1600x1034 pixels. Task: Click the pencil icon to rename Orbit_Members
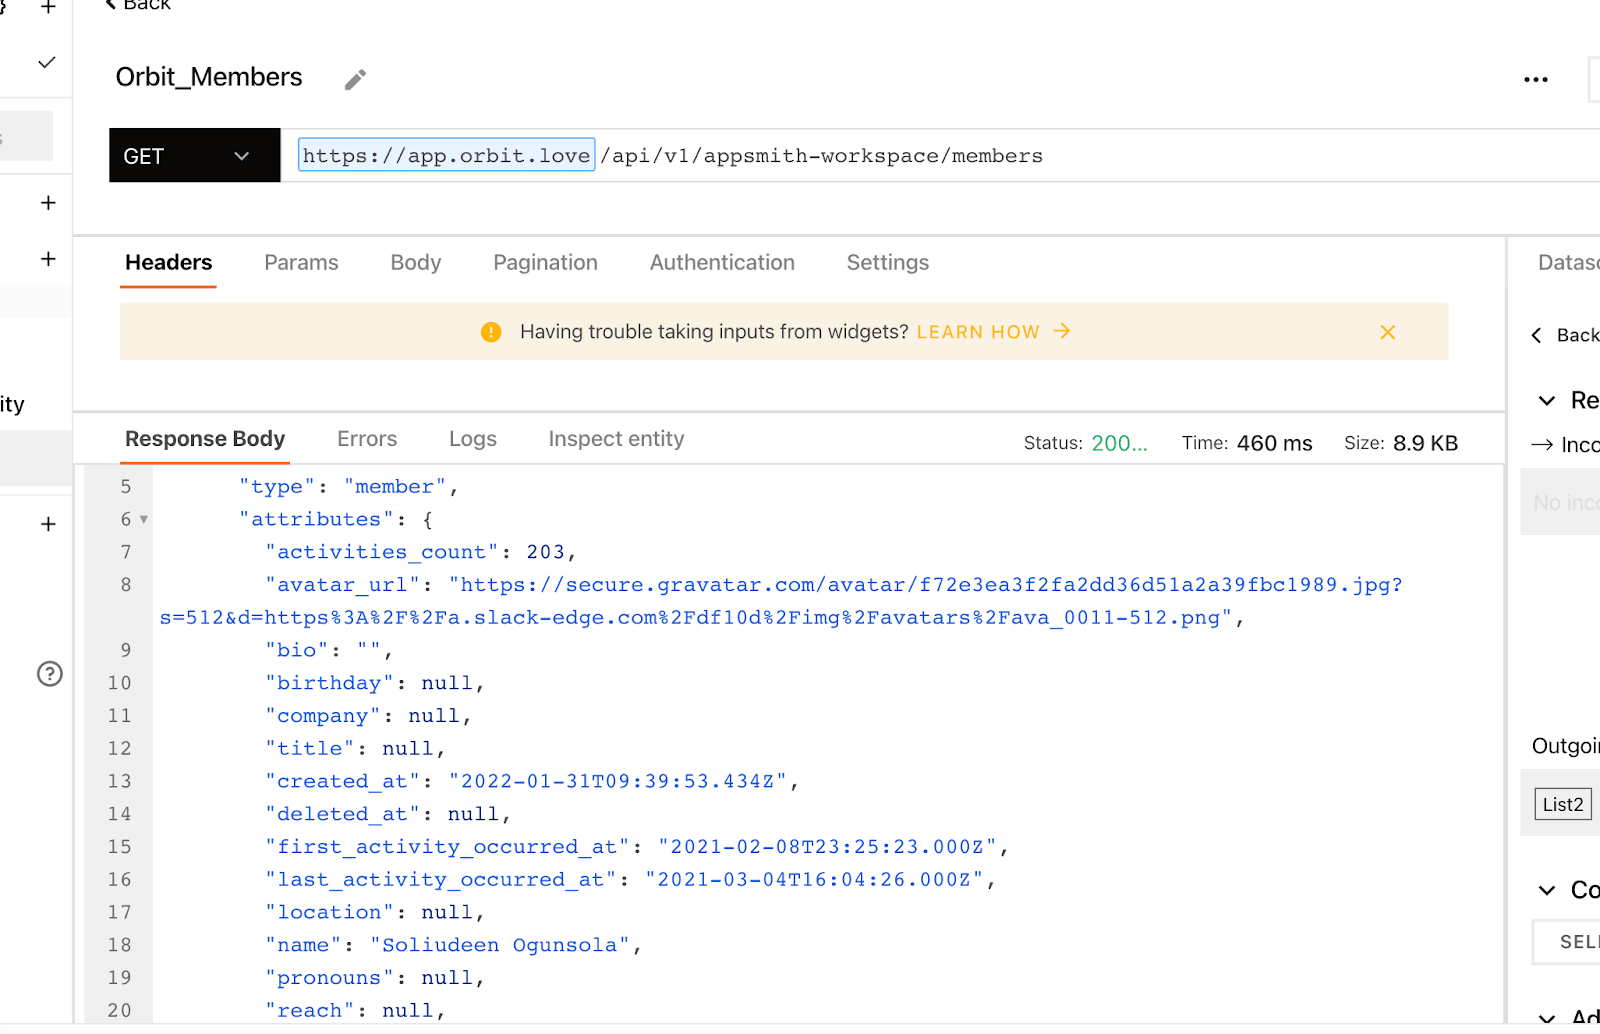pyautogui.click(x=355, y=80)
